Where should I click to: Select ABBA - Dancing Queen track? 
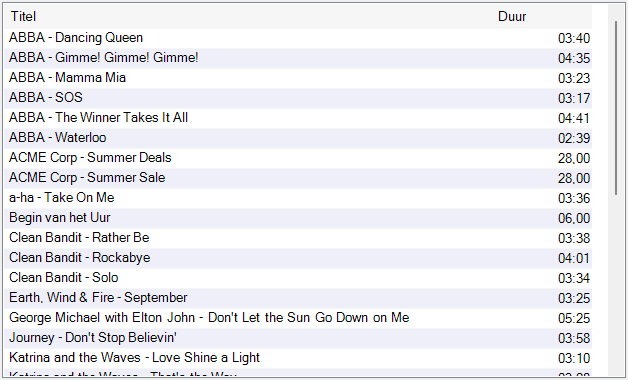(298, 38)
